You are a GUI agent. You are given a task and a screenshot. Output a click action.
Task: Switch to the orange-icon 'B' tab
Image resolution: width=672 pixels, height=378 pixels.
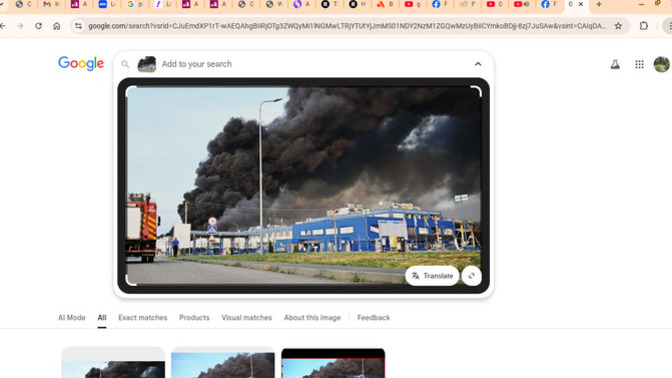pyautogui.click(x=385, y=4)
